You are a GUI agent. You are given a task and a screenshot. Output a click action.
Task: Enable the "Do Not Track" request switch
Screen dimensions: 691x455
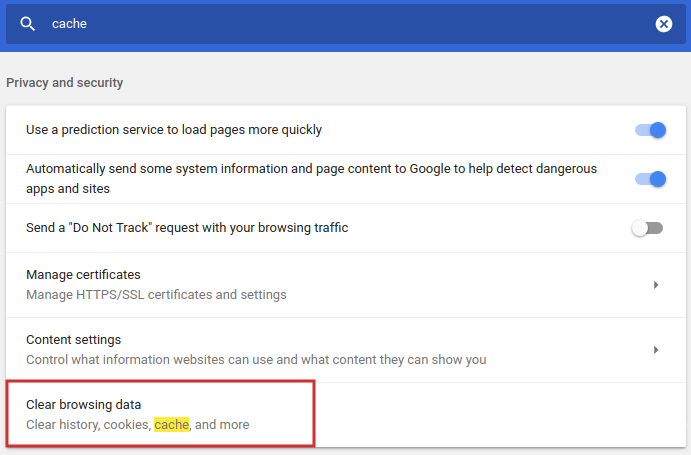coord(647,228)
